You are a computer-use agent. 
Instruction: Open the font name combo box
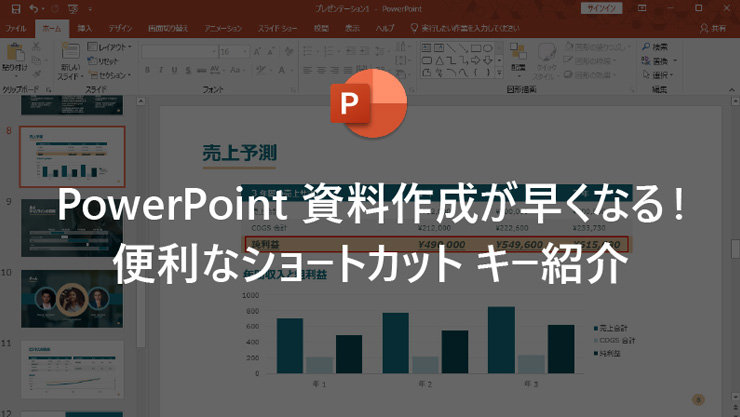(x=179, y=51)
